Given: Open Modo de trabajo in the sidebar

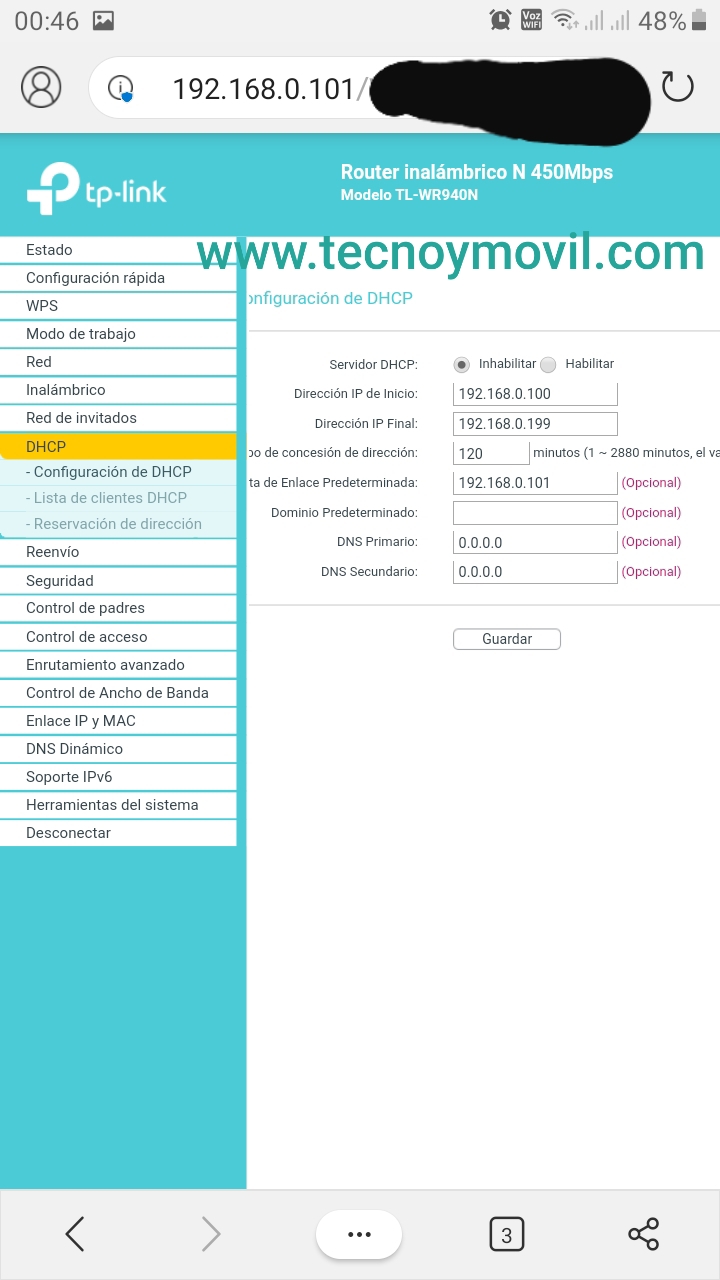Looking at the screenshot, I should coord(118,334).
